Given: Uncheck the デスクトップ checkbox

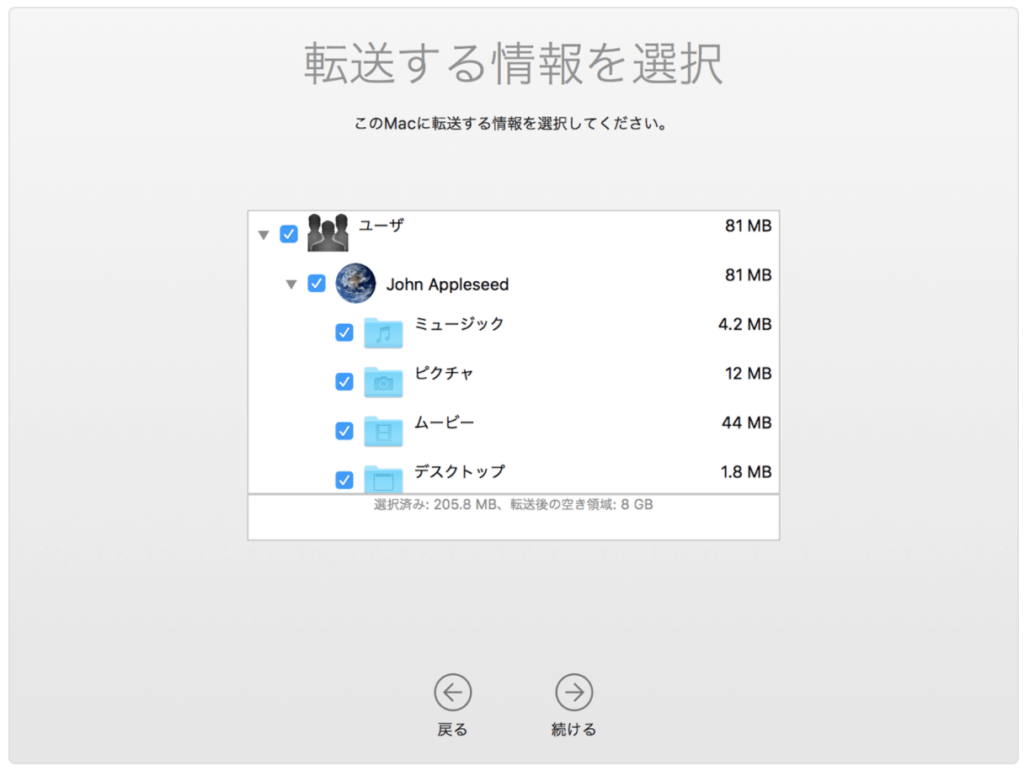Looking at the screenshot, I should [344, 480].
